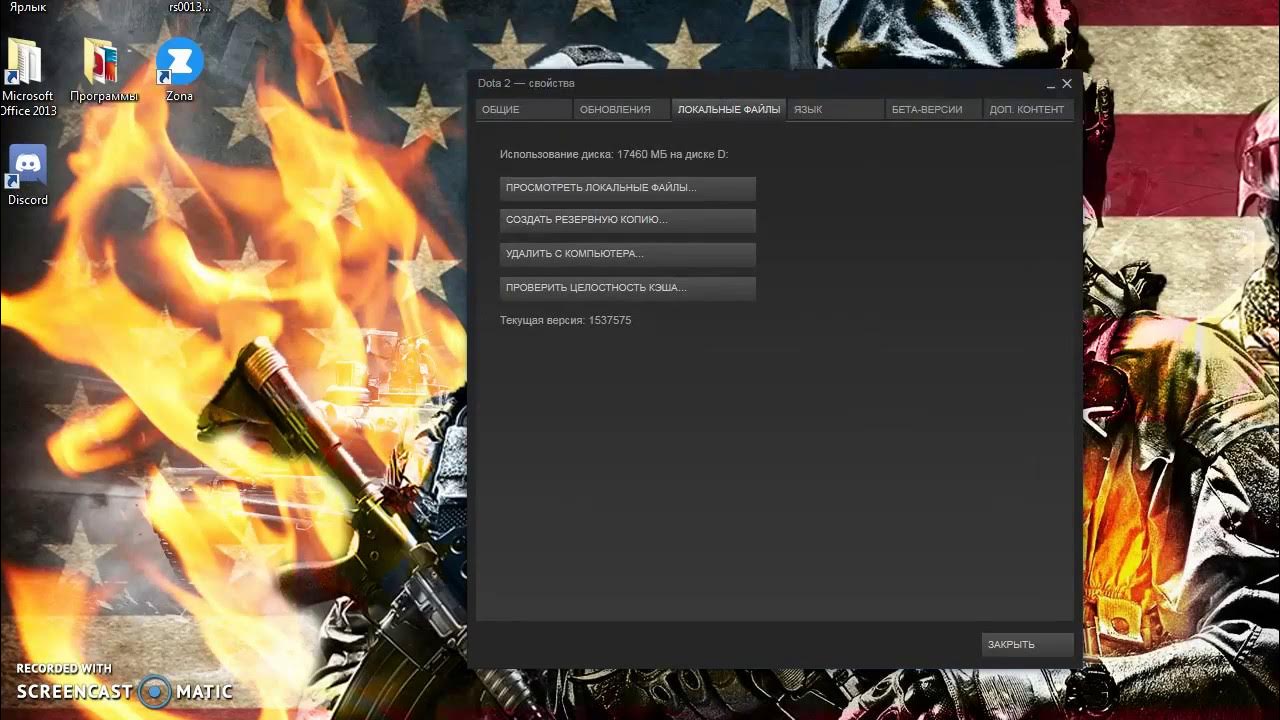Select the Ярлык desktop label
Image resolution: width=1280 pixels, height=720 pixels.
coord(28,7)
